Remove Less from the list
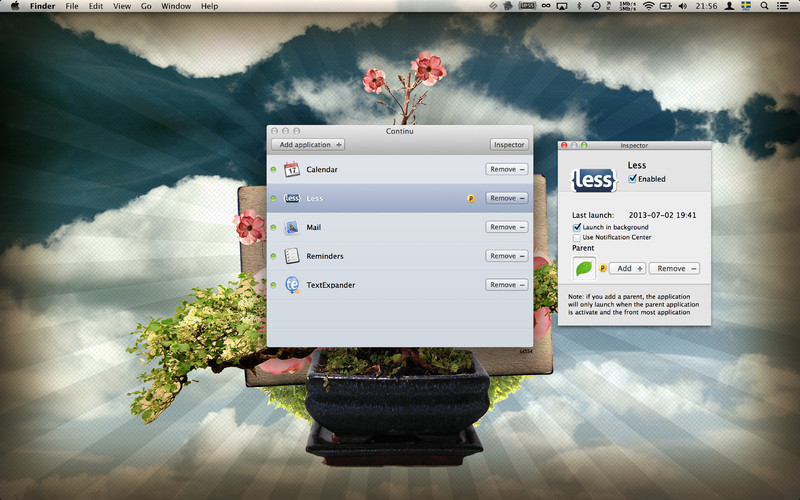Screen dimensions: 800x500 coord(507,198)
